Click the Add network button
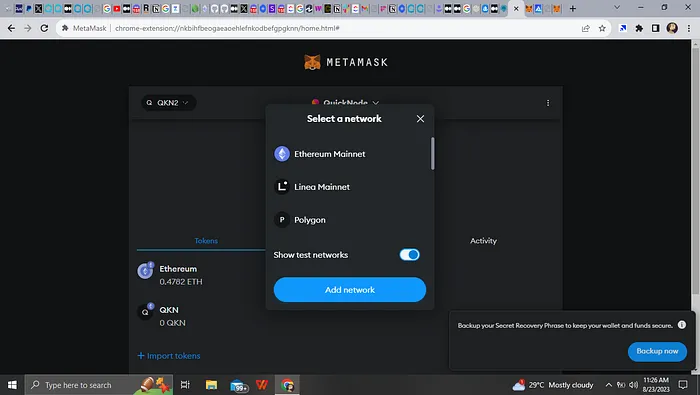700x395 pixels. 350,290
